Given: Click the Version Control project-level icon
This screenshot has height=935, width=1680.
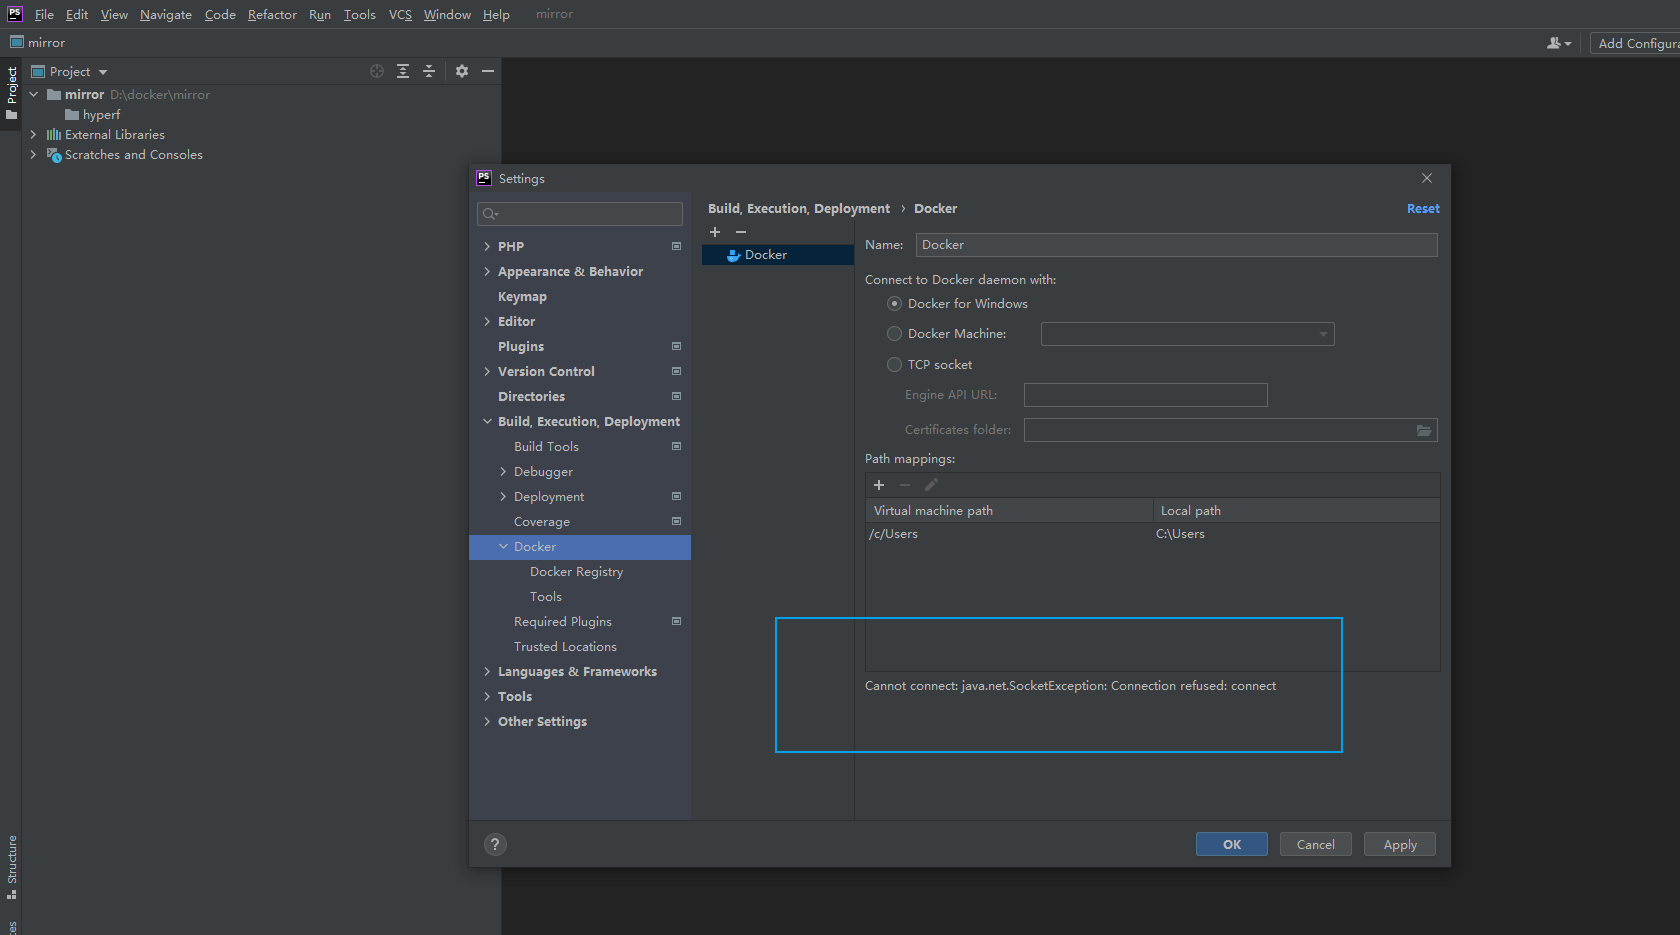Looking at the screenshot, I should 677,371.
